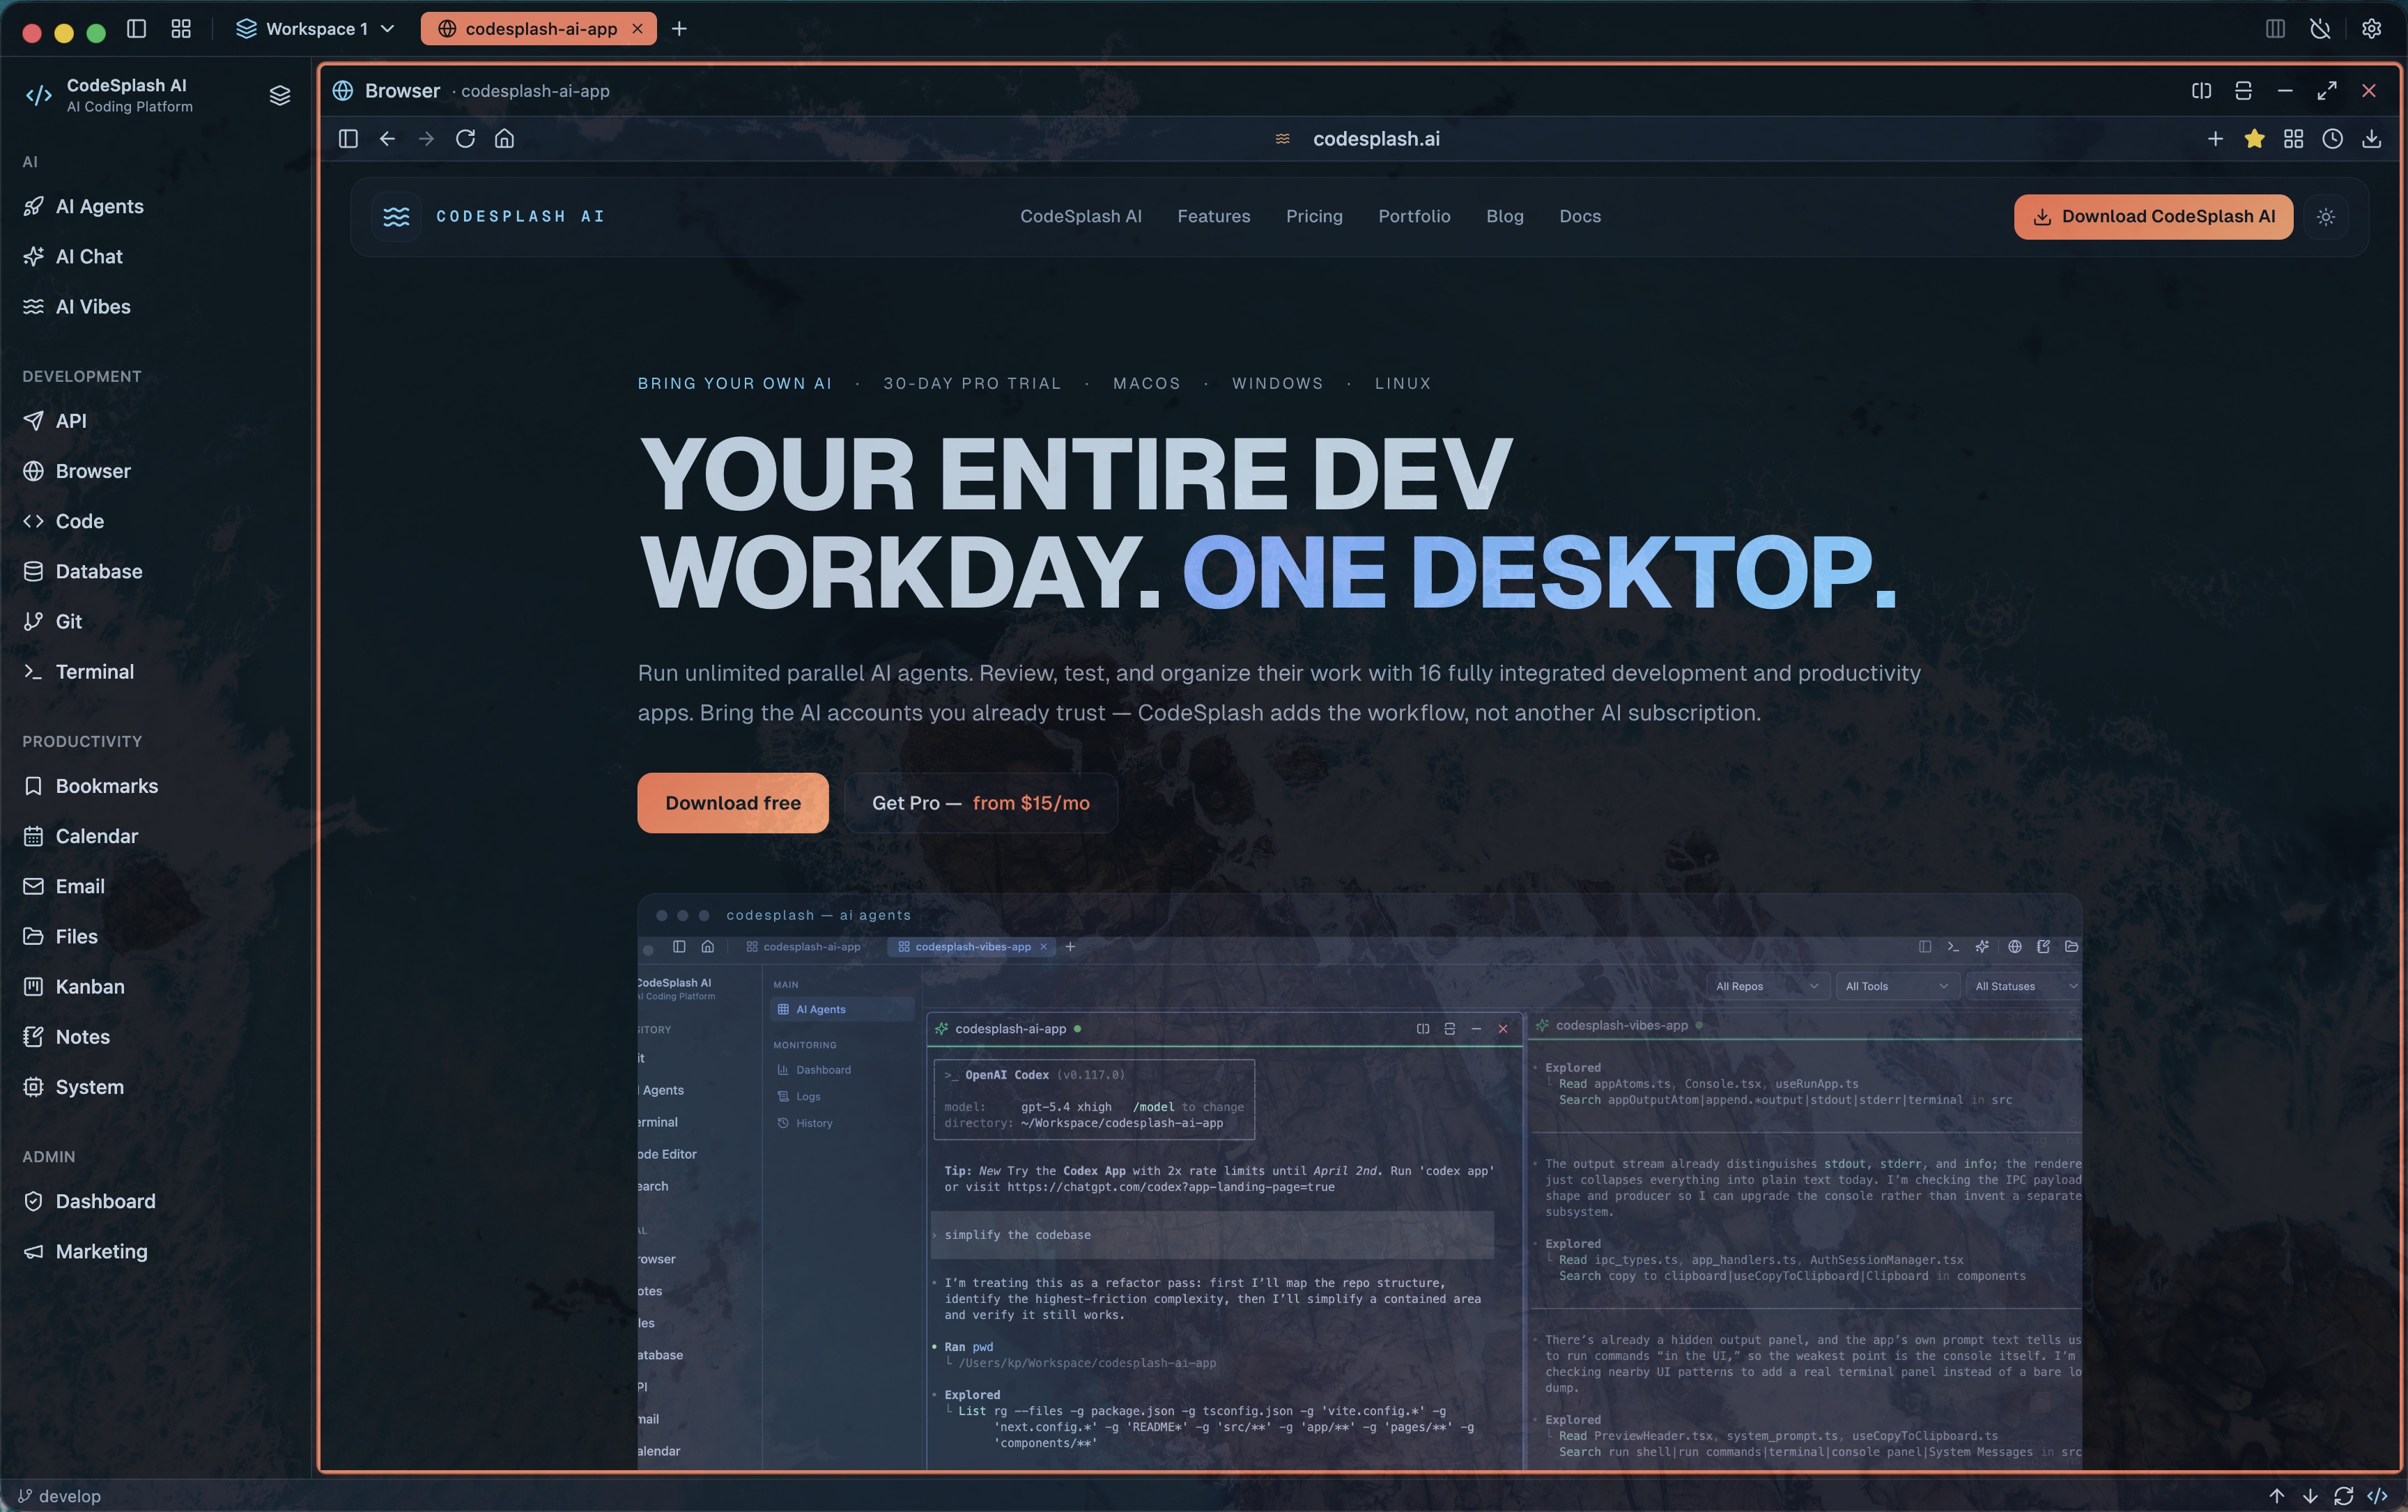Open the Workspace 1 dropdown

[315, 29]
